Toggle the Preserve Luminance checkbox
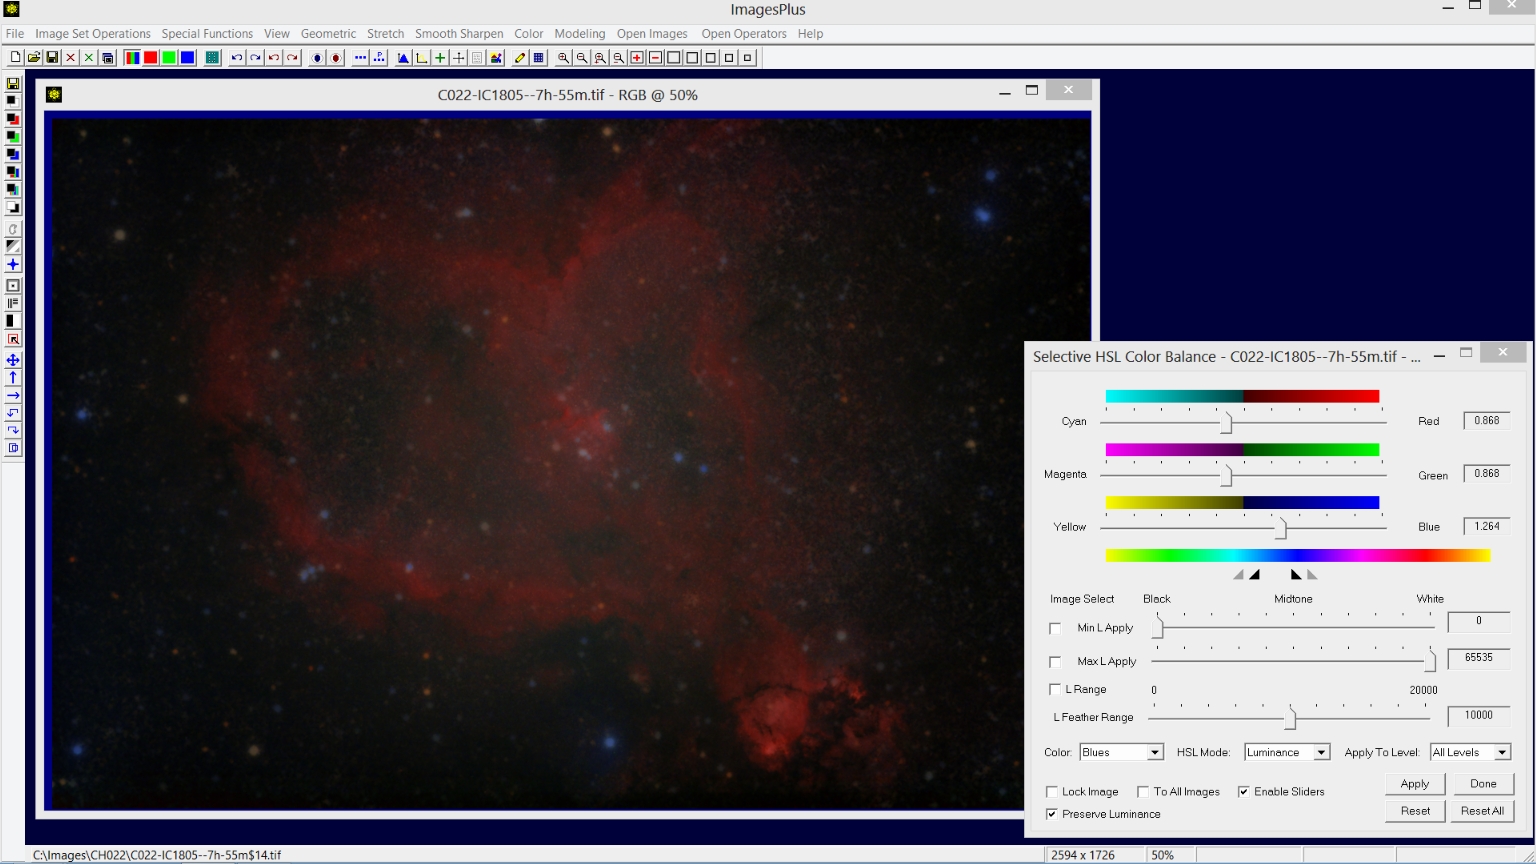Image resolution: width=1536 pixels, height=864 pixels. [x=1052, y=814]
